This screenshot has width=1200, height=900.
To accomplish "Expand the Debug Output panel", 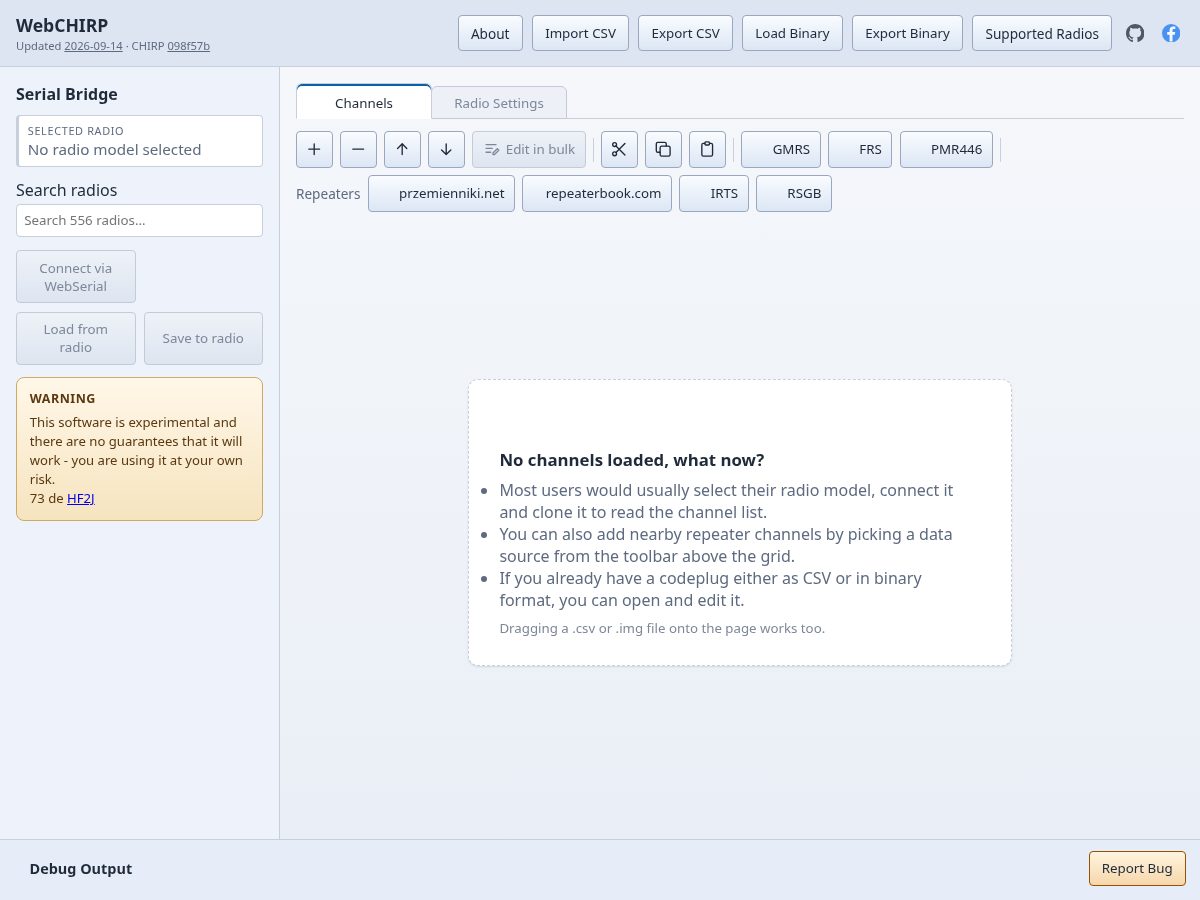I will 81,869.
